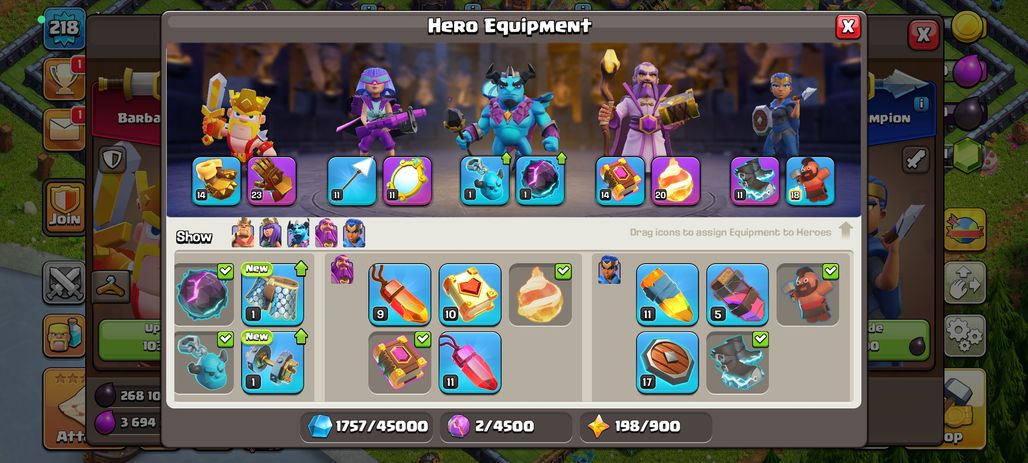The height and width of the screenshot is (463, 1028).
Task: Tap the shiny ore 1757/45000 counter
Action: pyautogui.click(x=368, y=426)
